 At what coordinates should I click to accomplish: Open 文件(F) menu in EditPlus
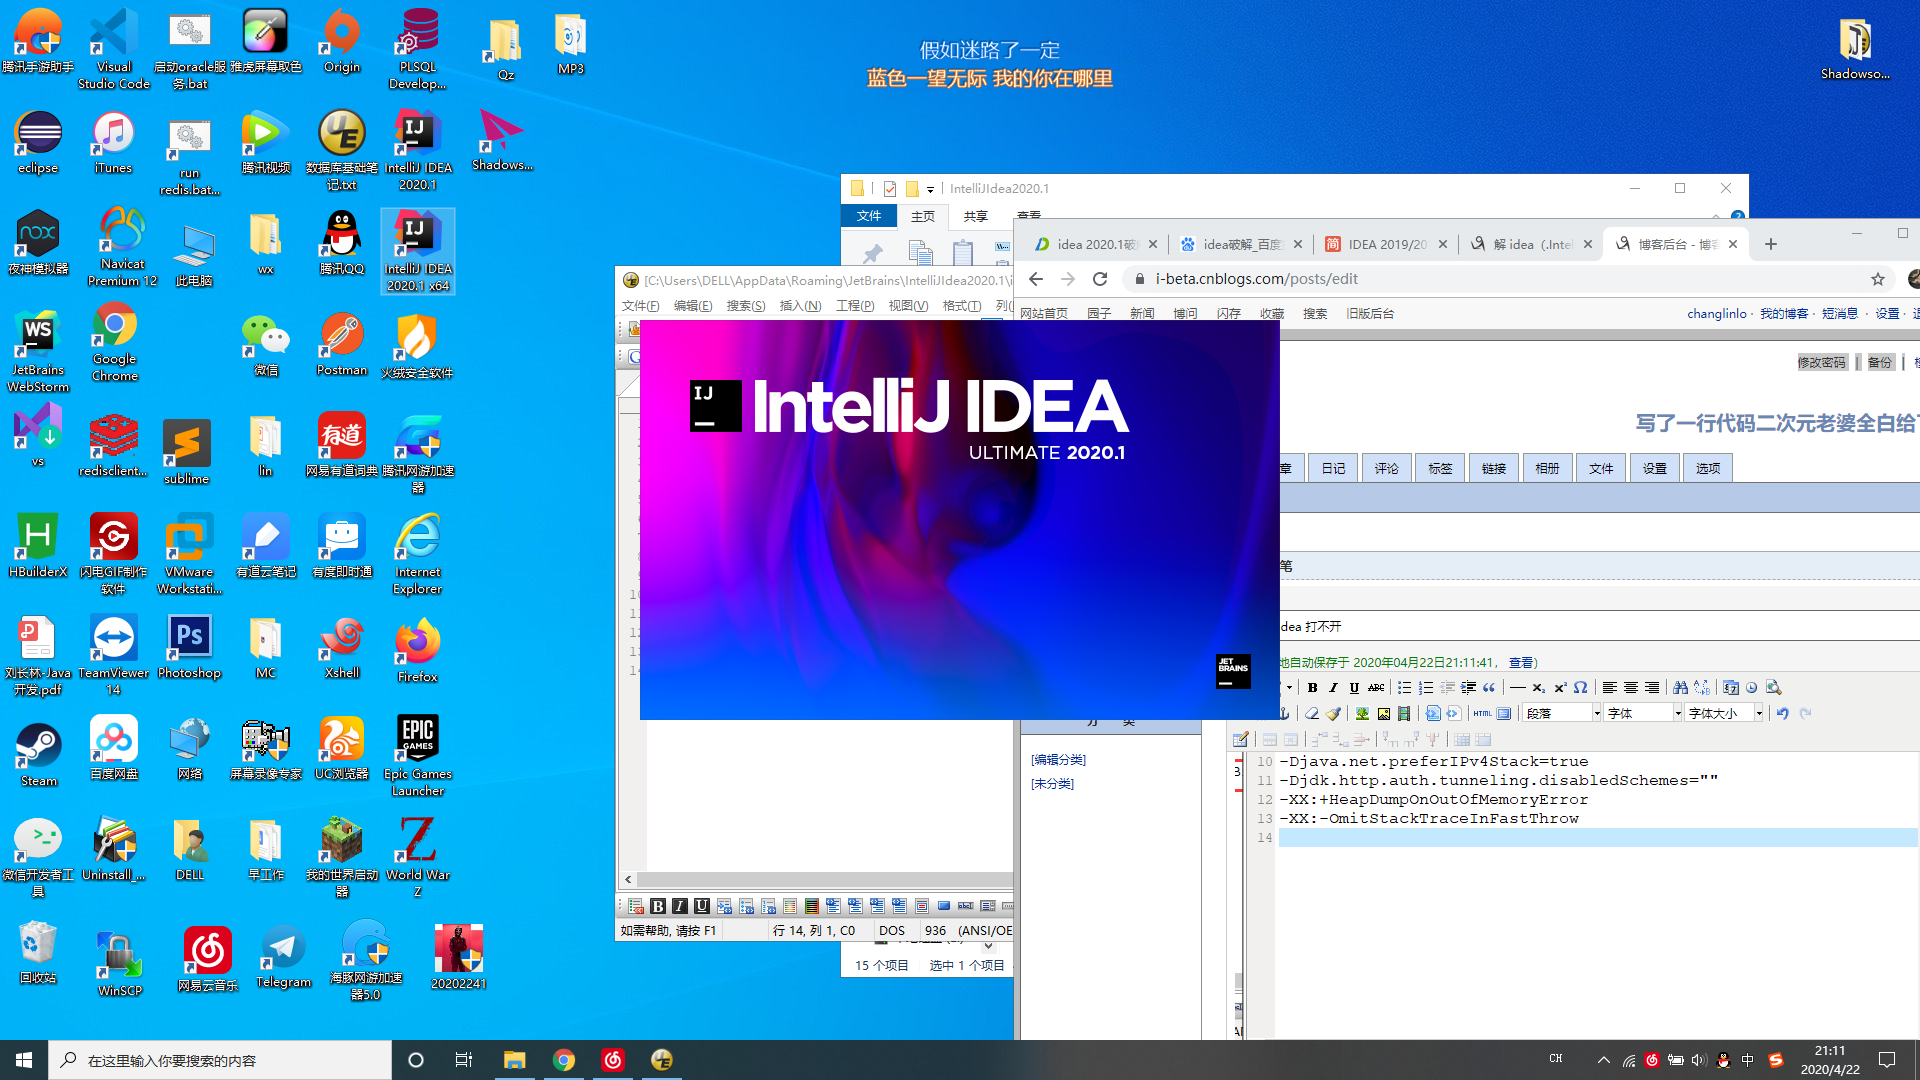pos(640,306)
